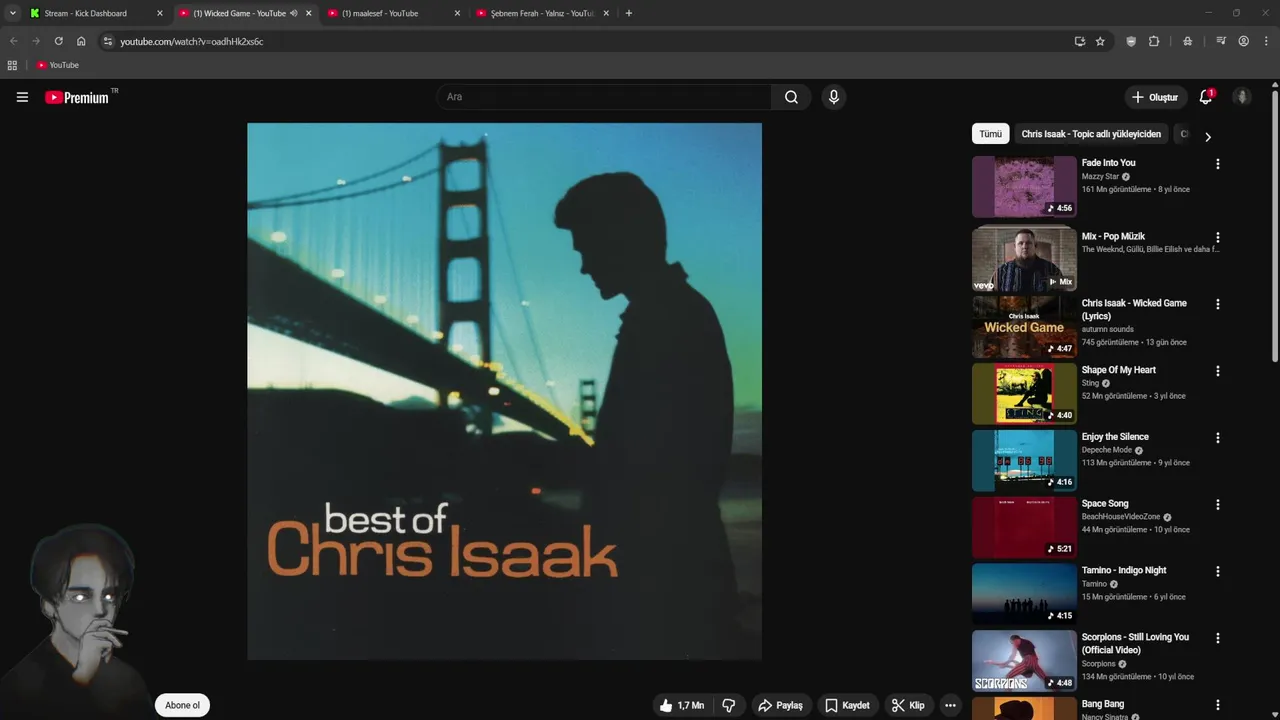The width and height of the screenshot is (1280, 720).
Task: Open Scorpions Still Loving You thumbnail
Action: [x=1024, y=660]
